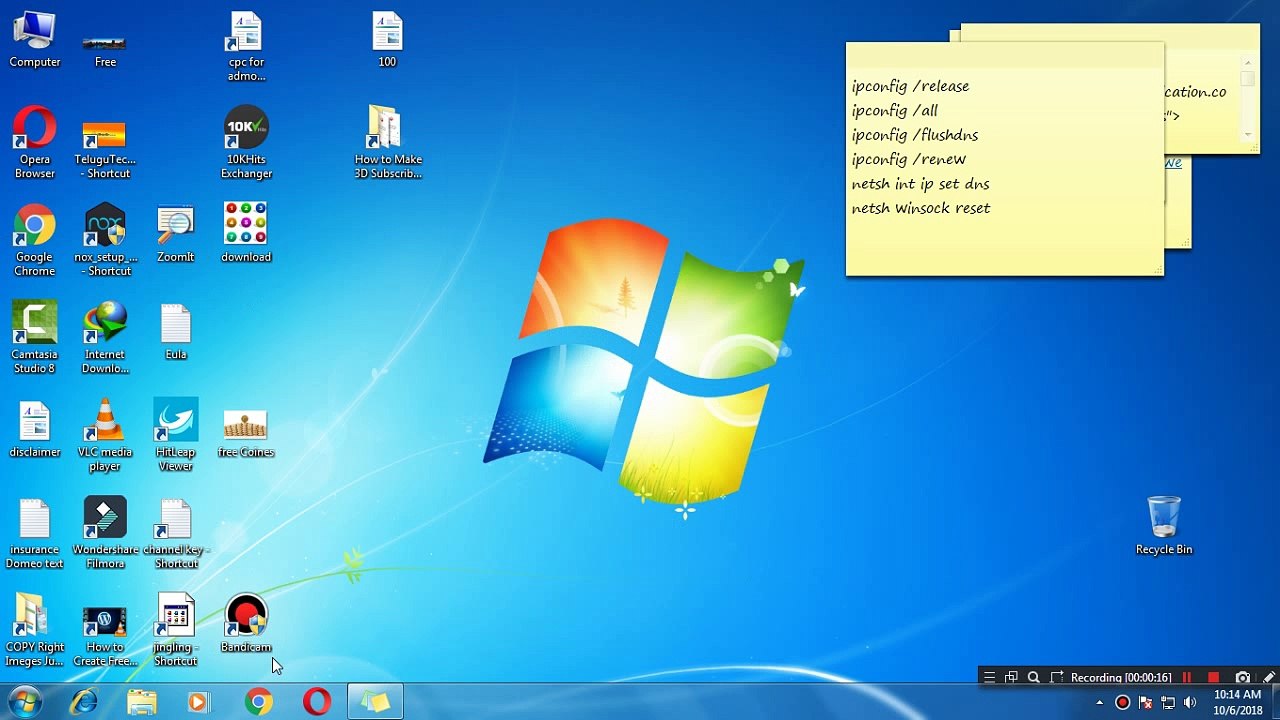
Task: Select the Sticky Notes taskbar button
Action: click(375, 702)
